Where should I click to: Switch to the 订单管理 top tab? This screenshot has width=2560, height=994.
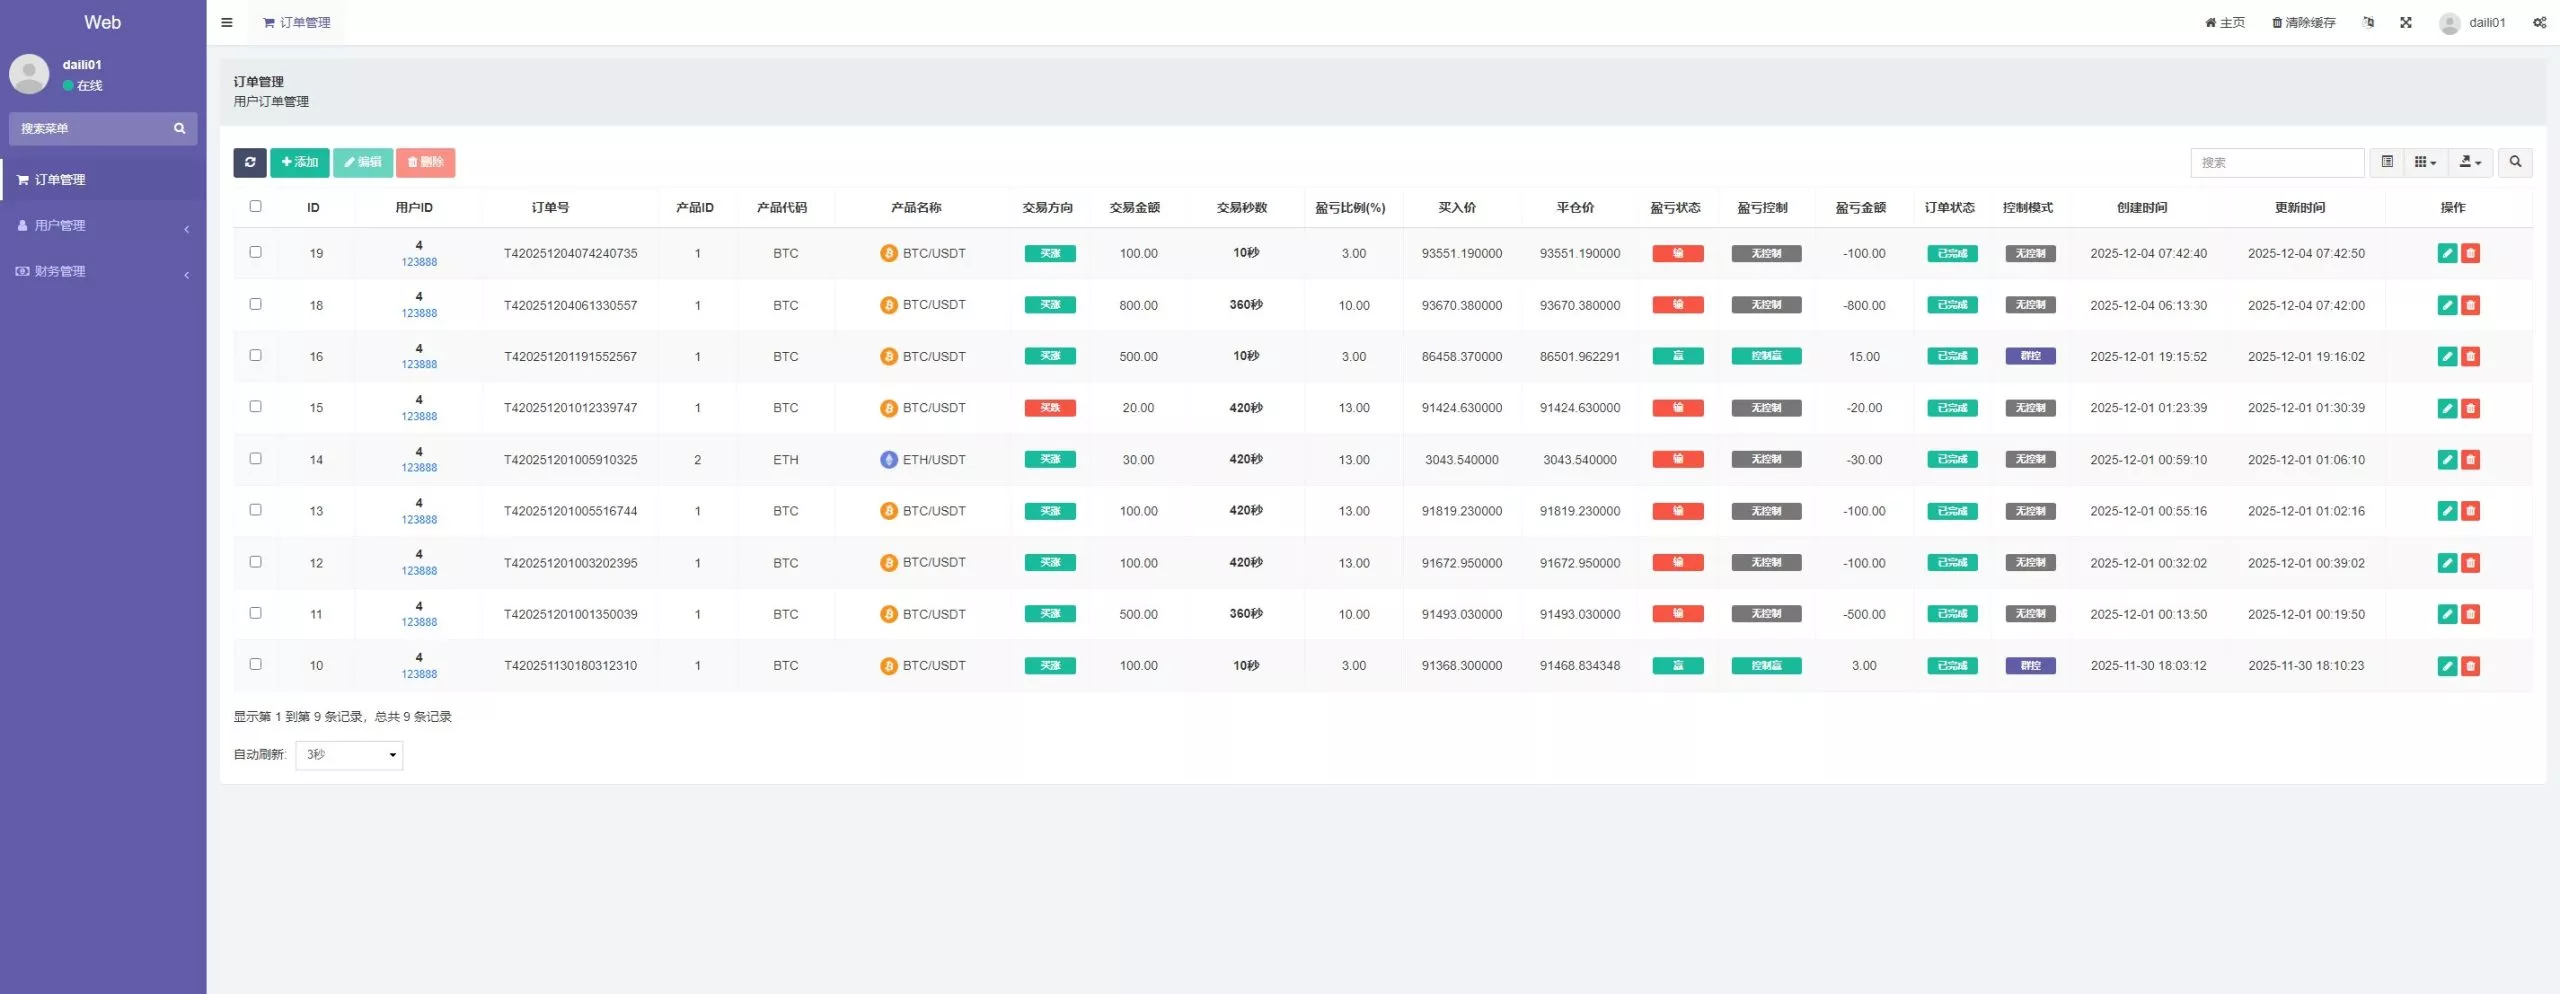pos(297,22)
